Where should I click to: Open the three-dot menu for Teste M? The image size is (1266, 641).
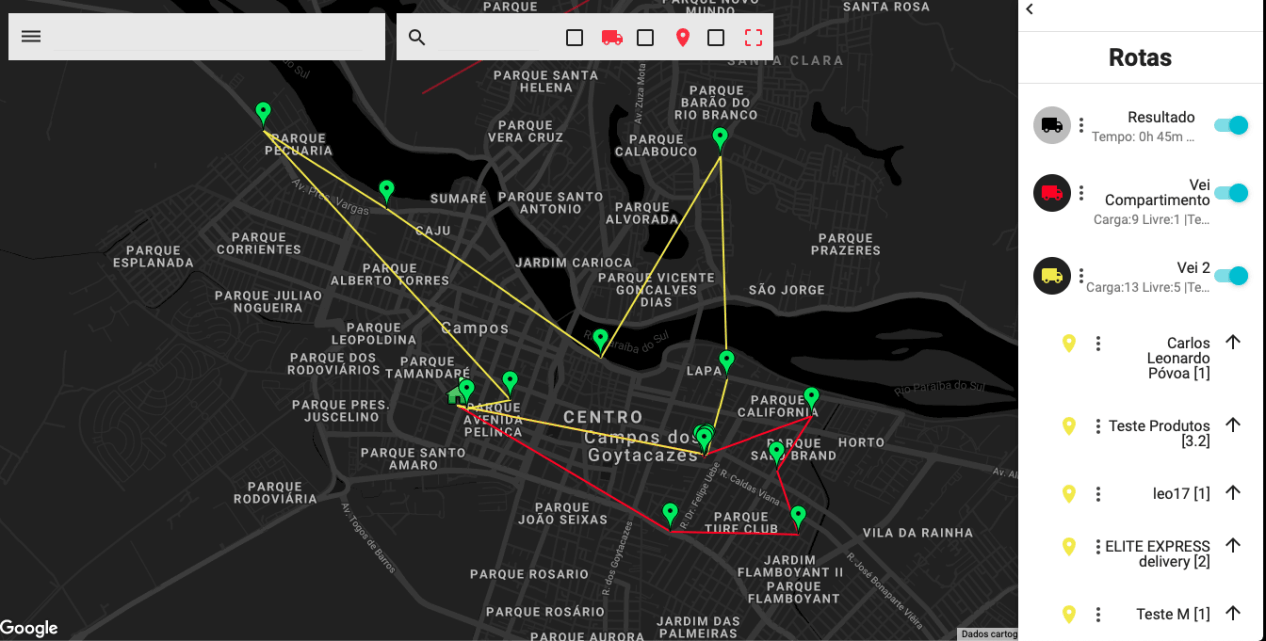coord(1098,614)
